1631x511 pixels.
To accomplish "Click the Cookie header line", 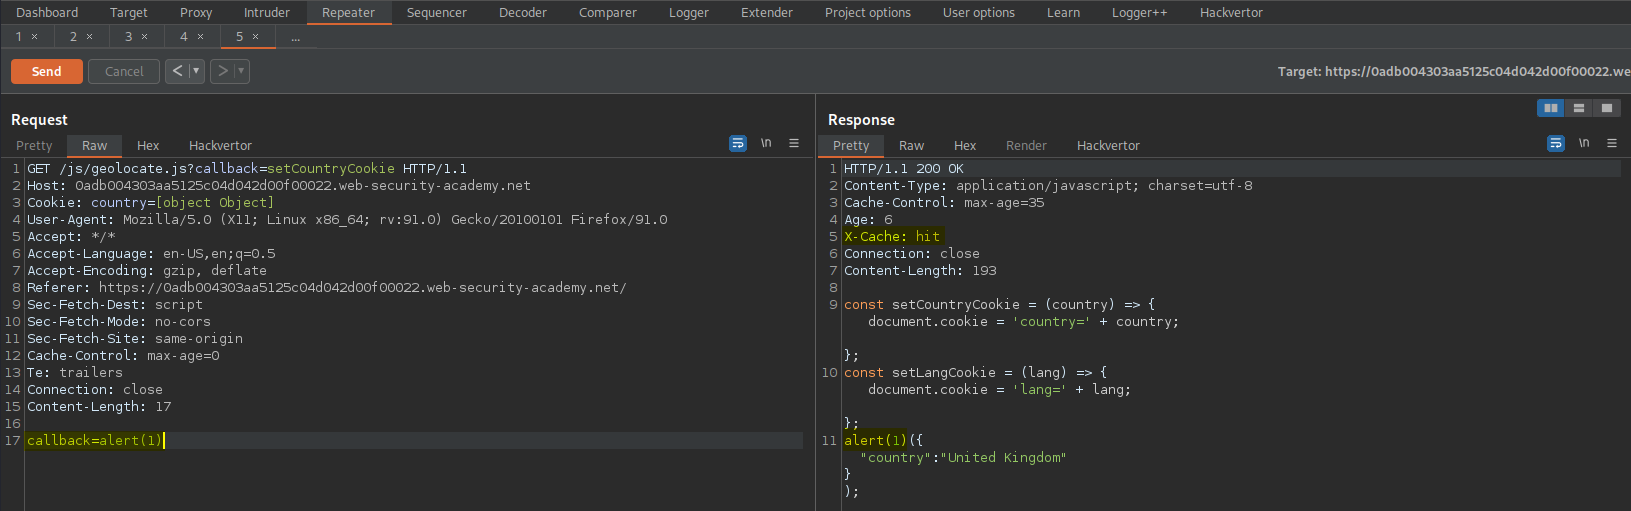I will coord(150,202).
